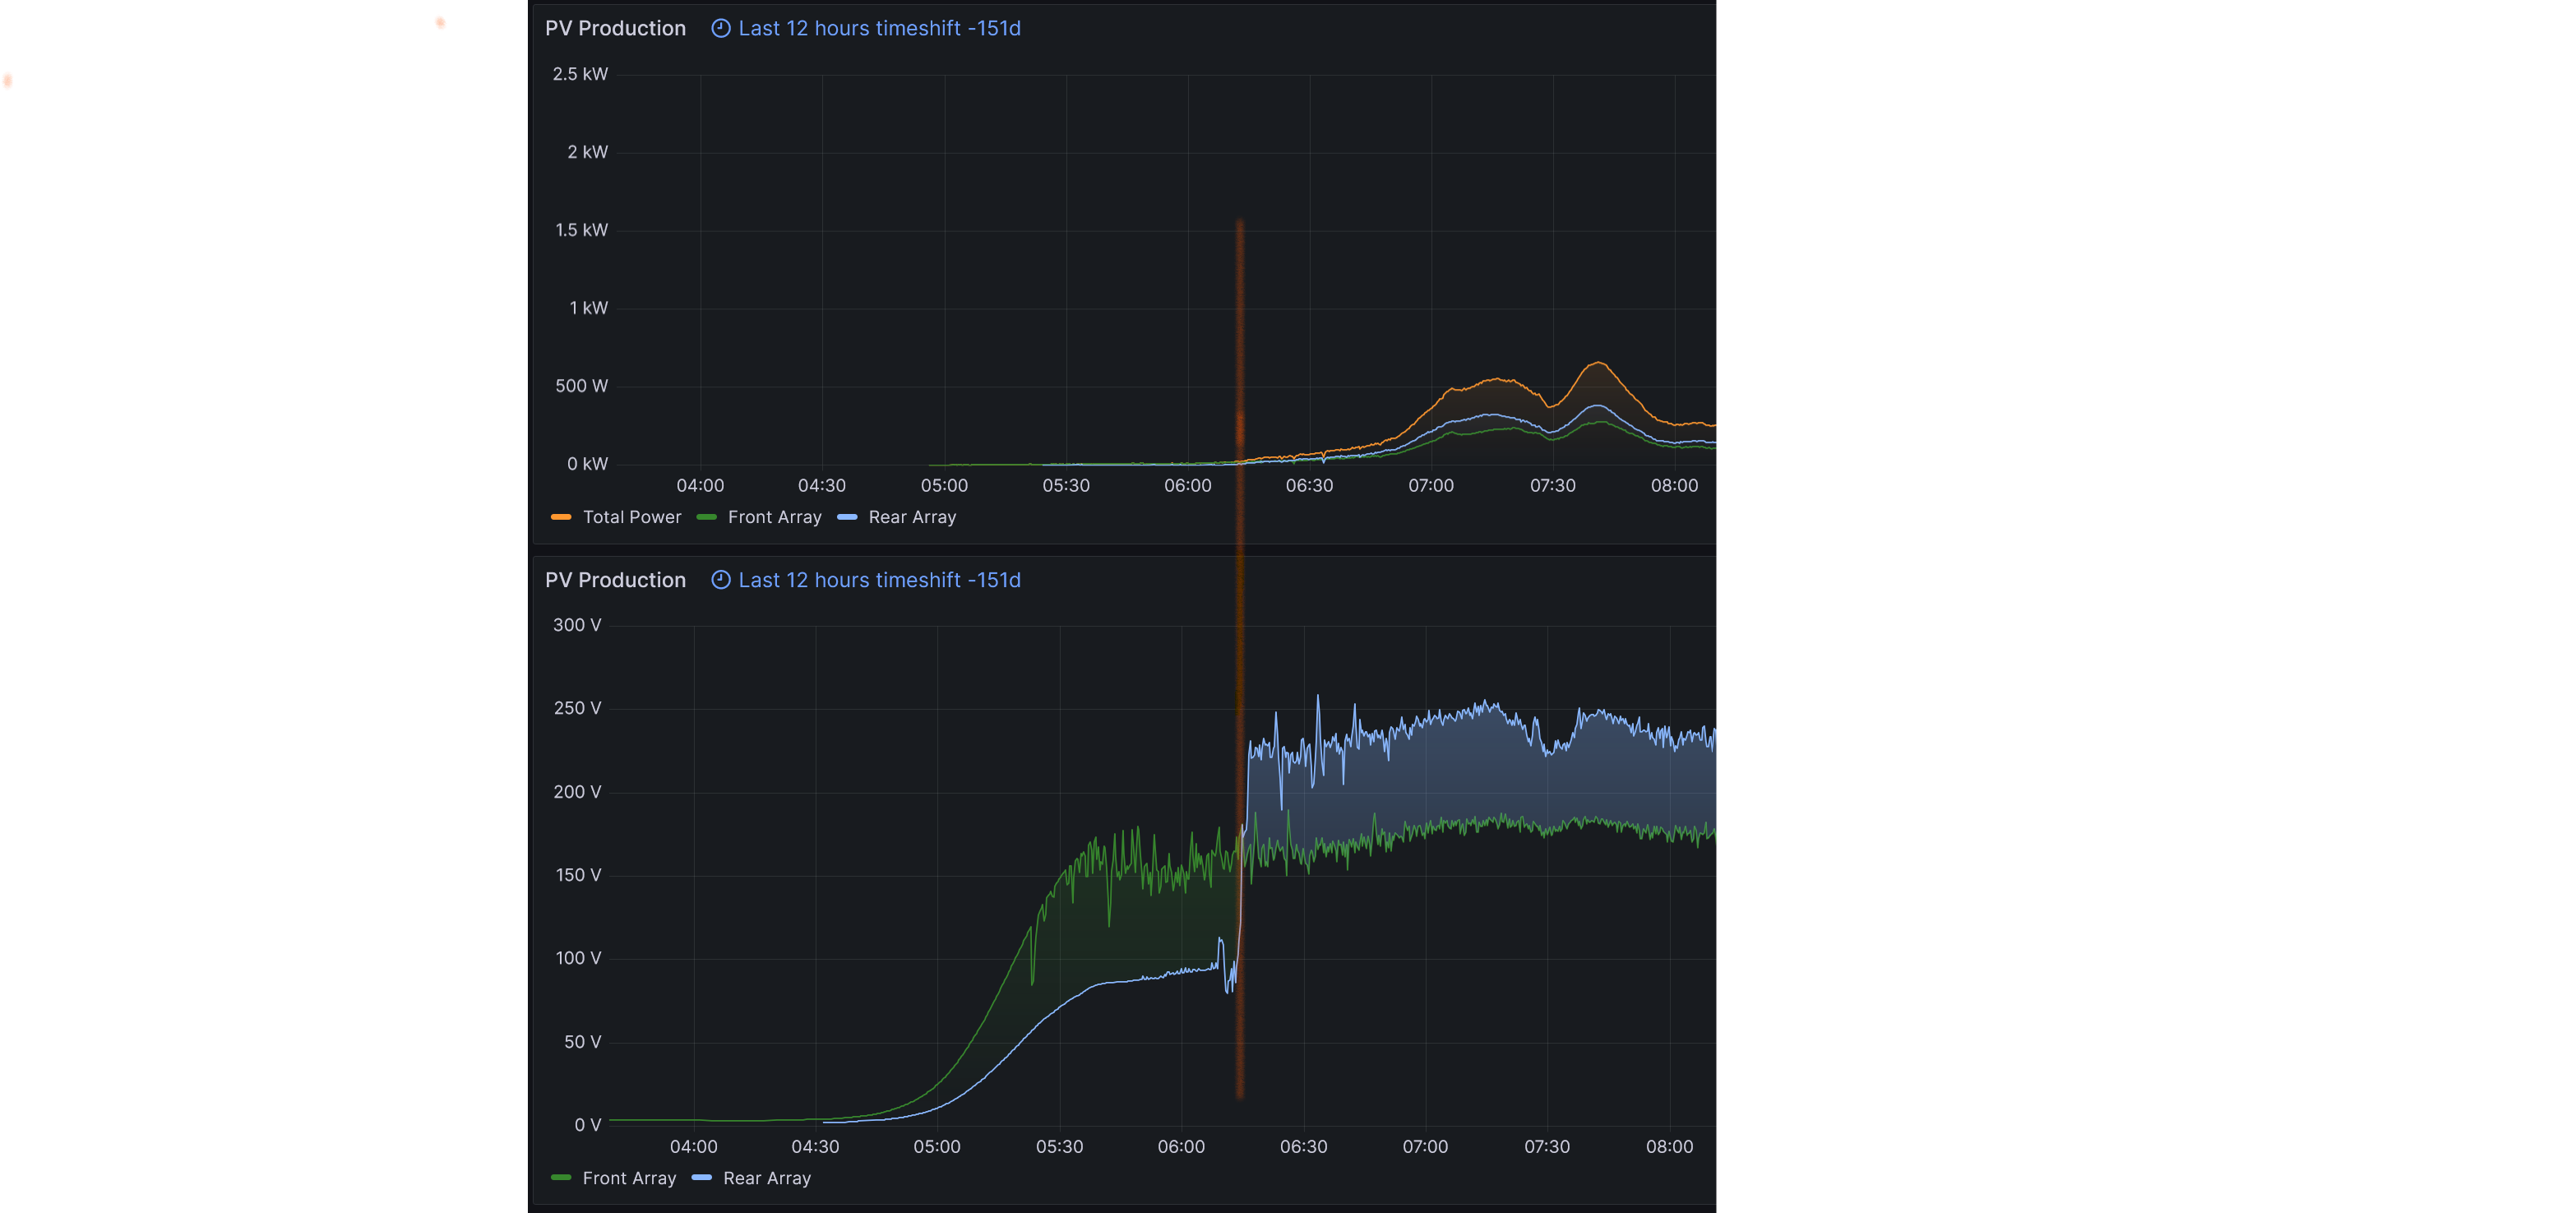Click the clock icon in the bottom panel header

point(720,580)
